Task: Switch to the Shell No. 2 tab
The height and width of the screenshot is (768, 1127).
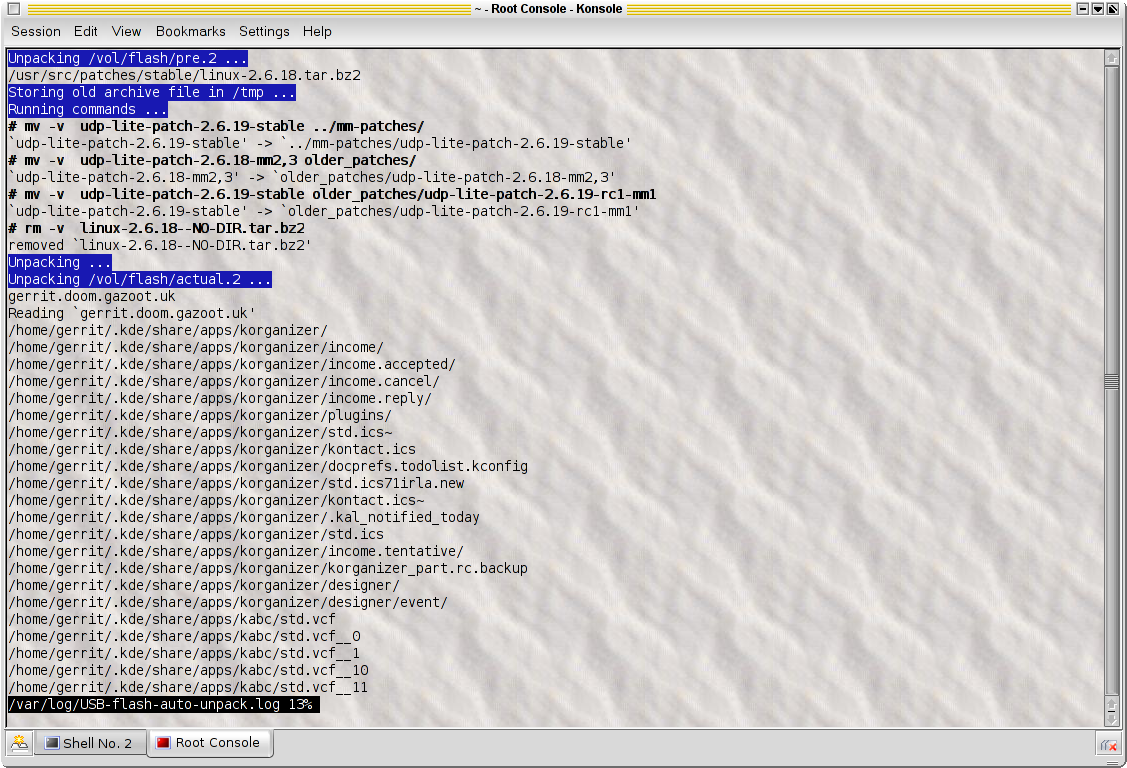Action: (x=90, y=743)
